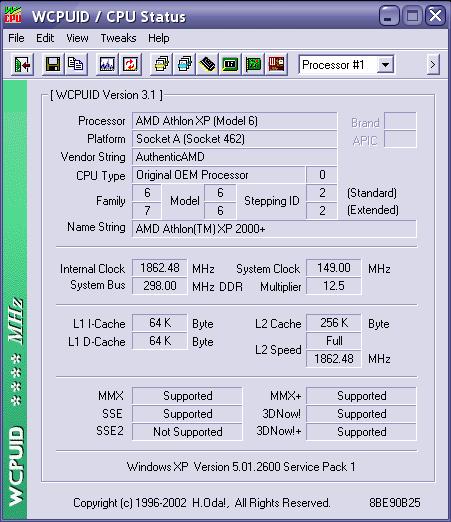Viewport: 451px width, 522px height.
Task: Click the copyright line 'H.Oda!'
Action: click(x=211, y=503)
